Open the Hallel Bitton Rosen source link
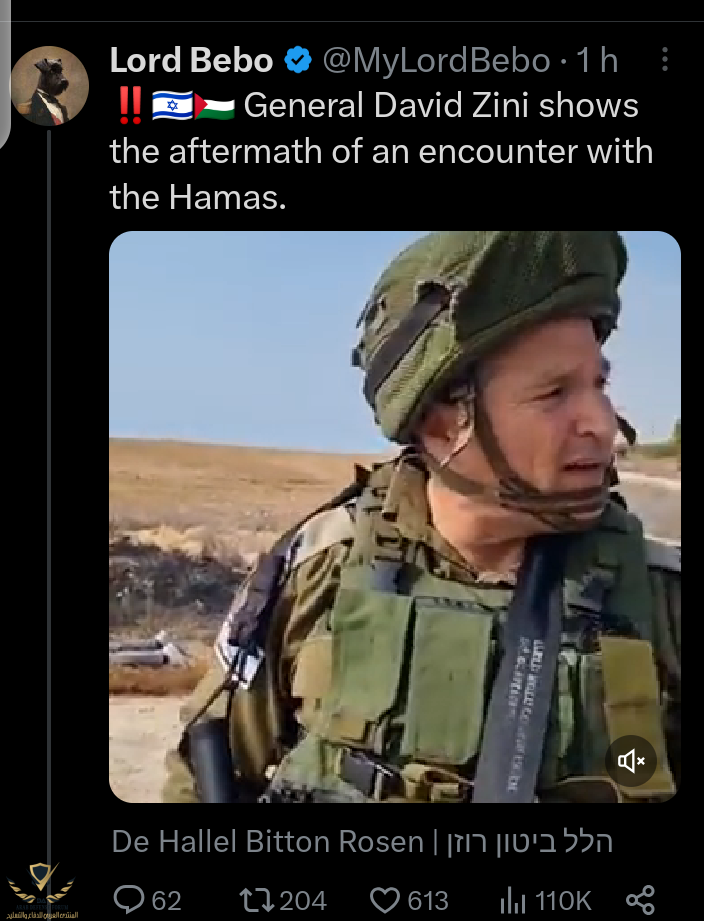This screenshot has height=921, width=704. pos(362,841)
